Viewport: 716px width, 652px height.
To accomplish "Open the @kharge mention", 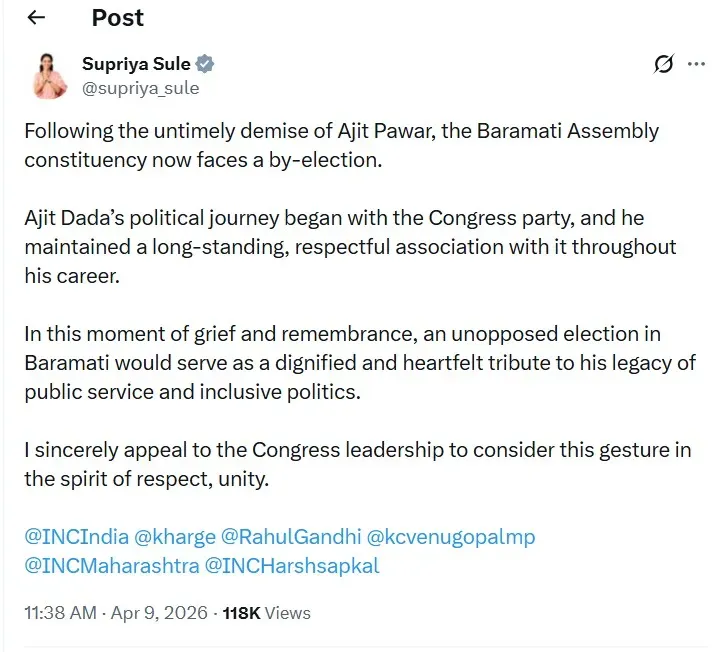I will (175, 537).
